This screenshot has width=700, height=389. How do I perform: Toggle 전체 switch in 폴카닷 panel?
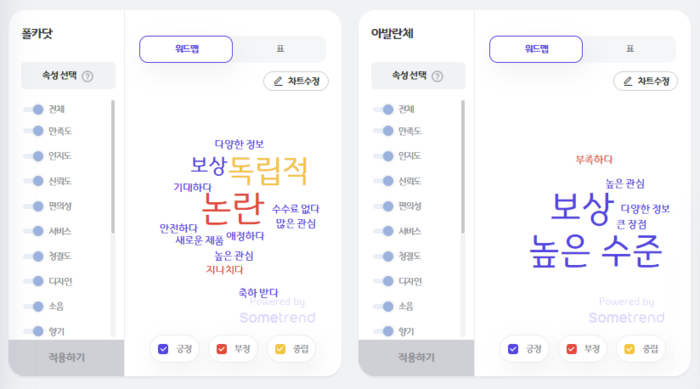click(x=34, y=109)
